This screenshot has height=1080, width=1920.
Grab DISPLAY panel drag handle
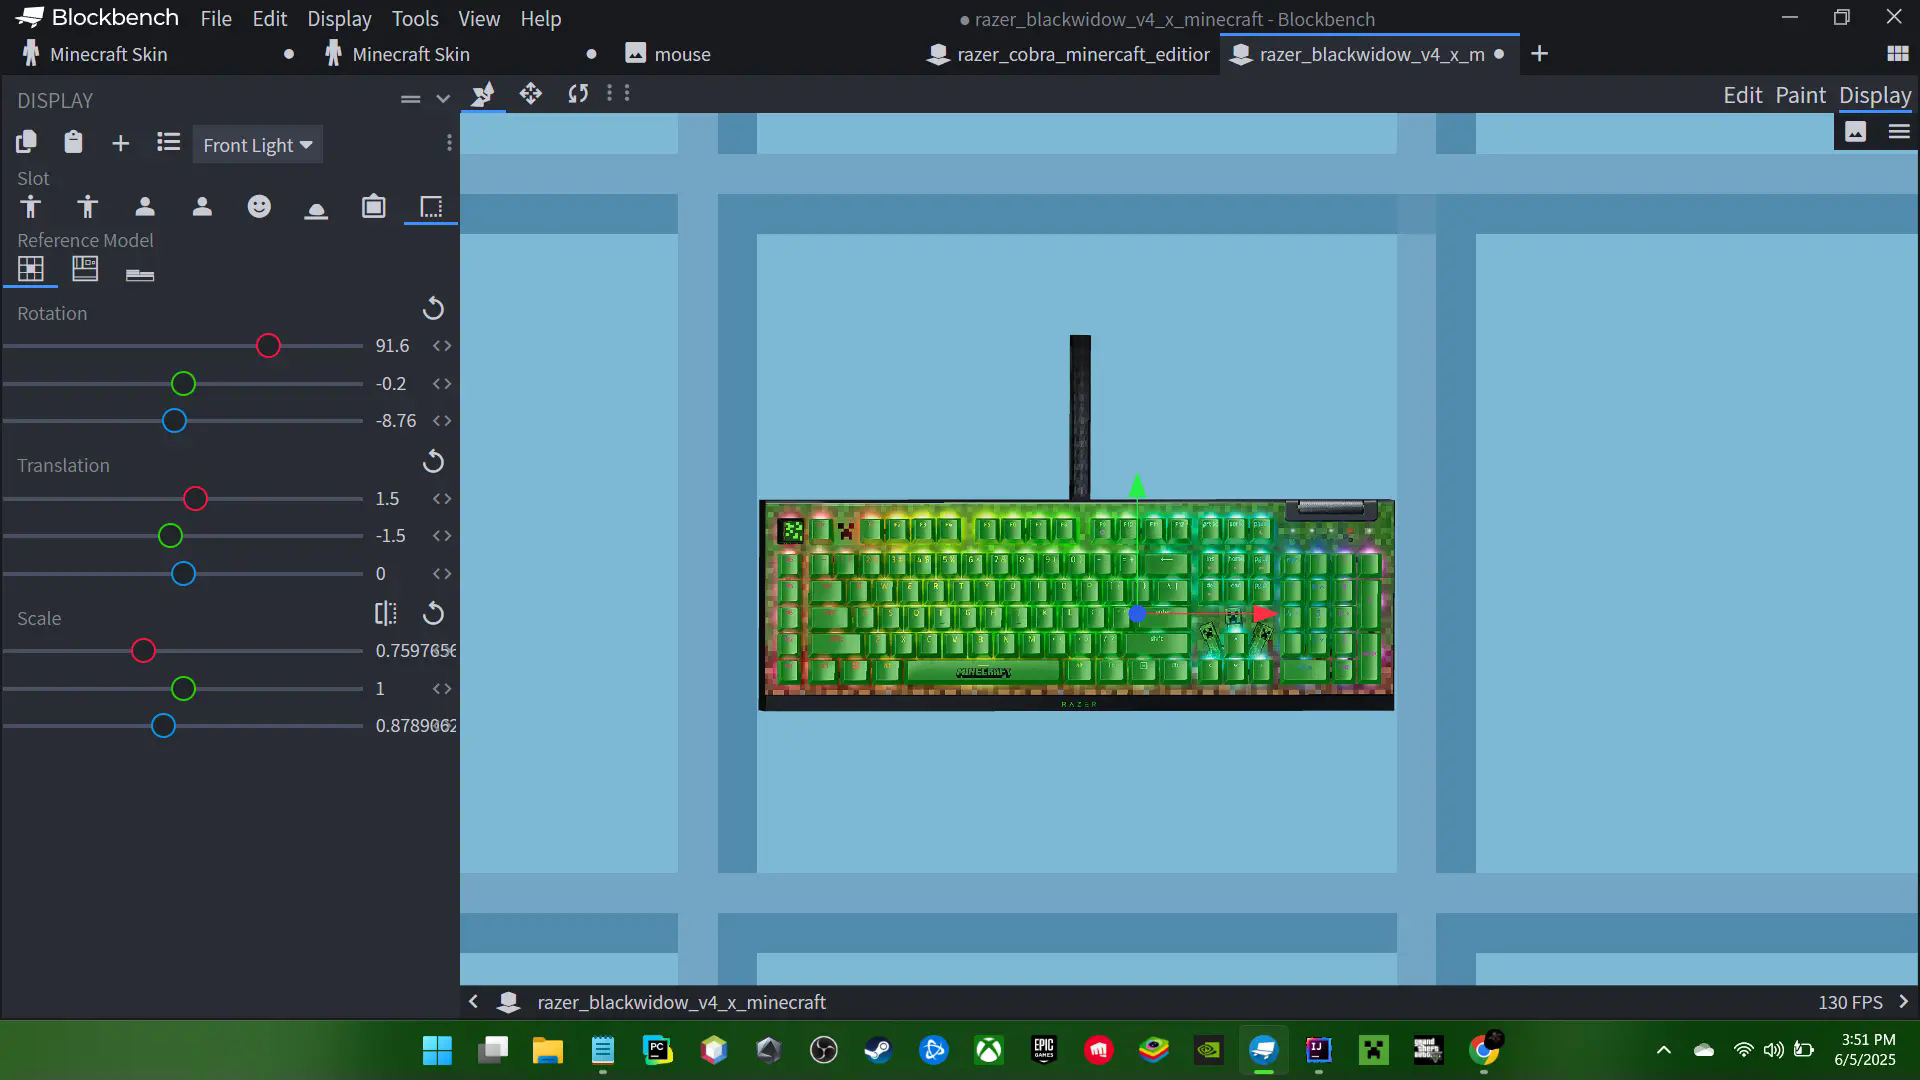pos(410,99)
